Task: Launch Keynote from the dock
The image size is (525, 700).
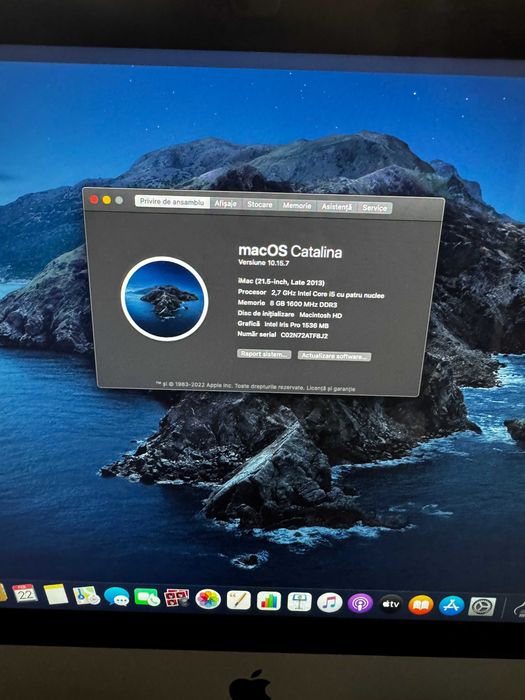Action: point(299,602)
